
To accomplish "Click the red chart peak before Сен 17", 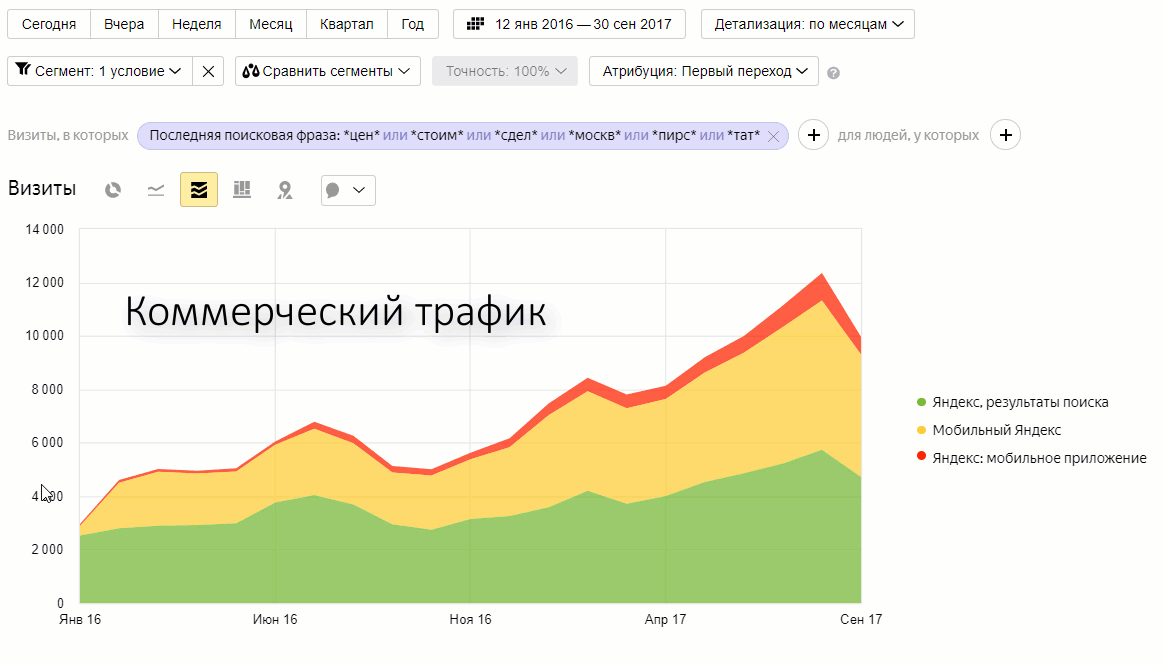I will 821,286.
